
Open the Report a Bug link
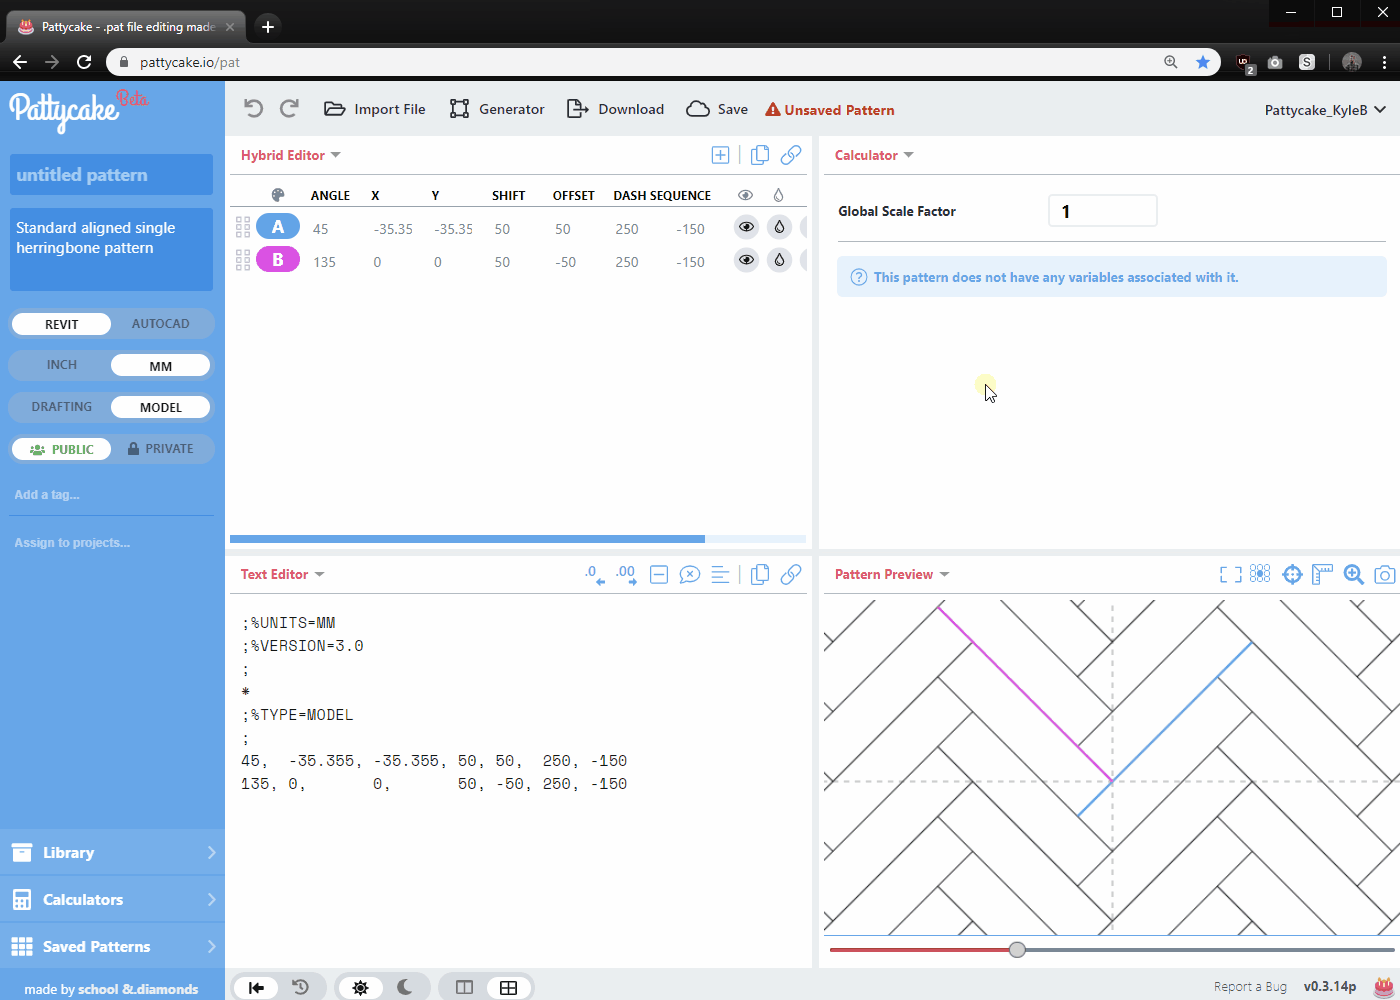pyautogui.click(x=1250, y=986)
